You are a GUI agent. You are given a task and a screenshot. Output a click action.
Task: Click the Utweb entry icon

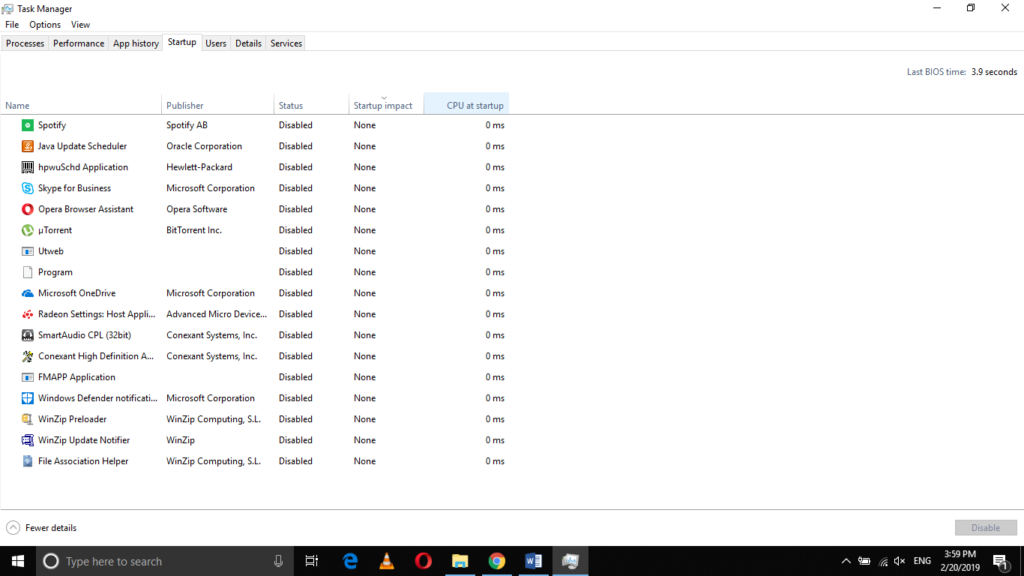(x=27, y=251)
